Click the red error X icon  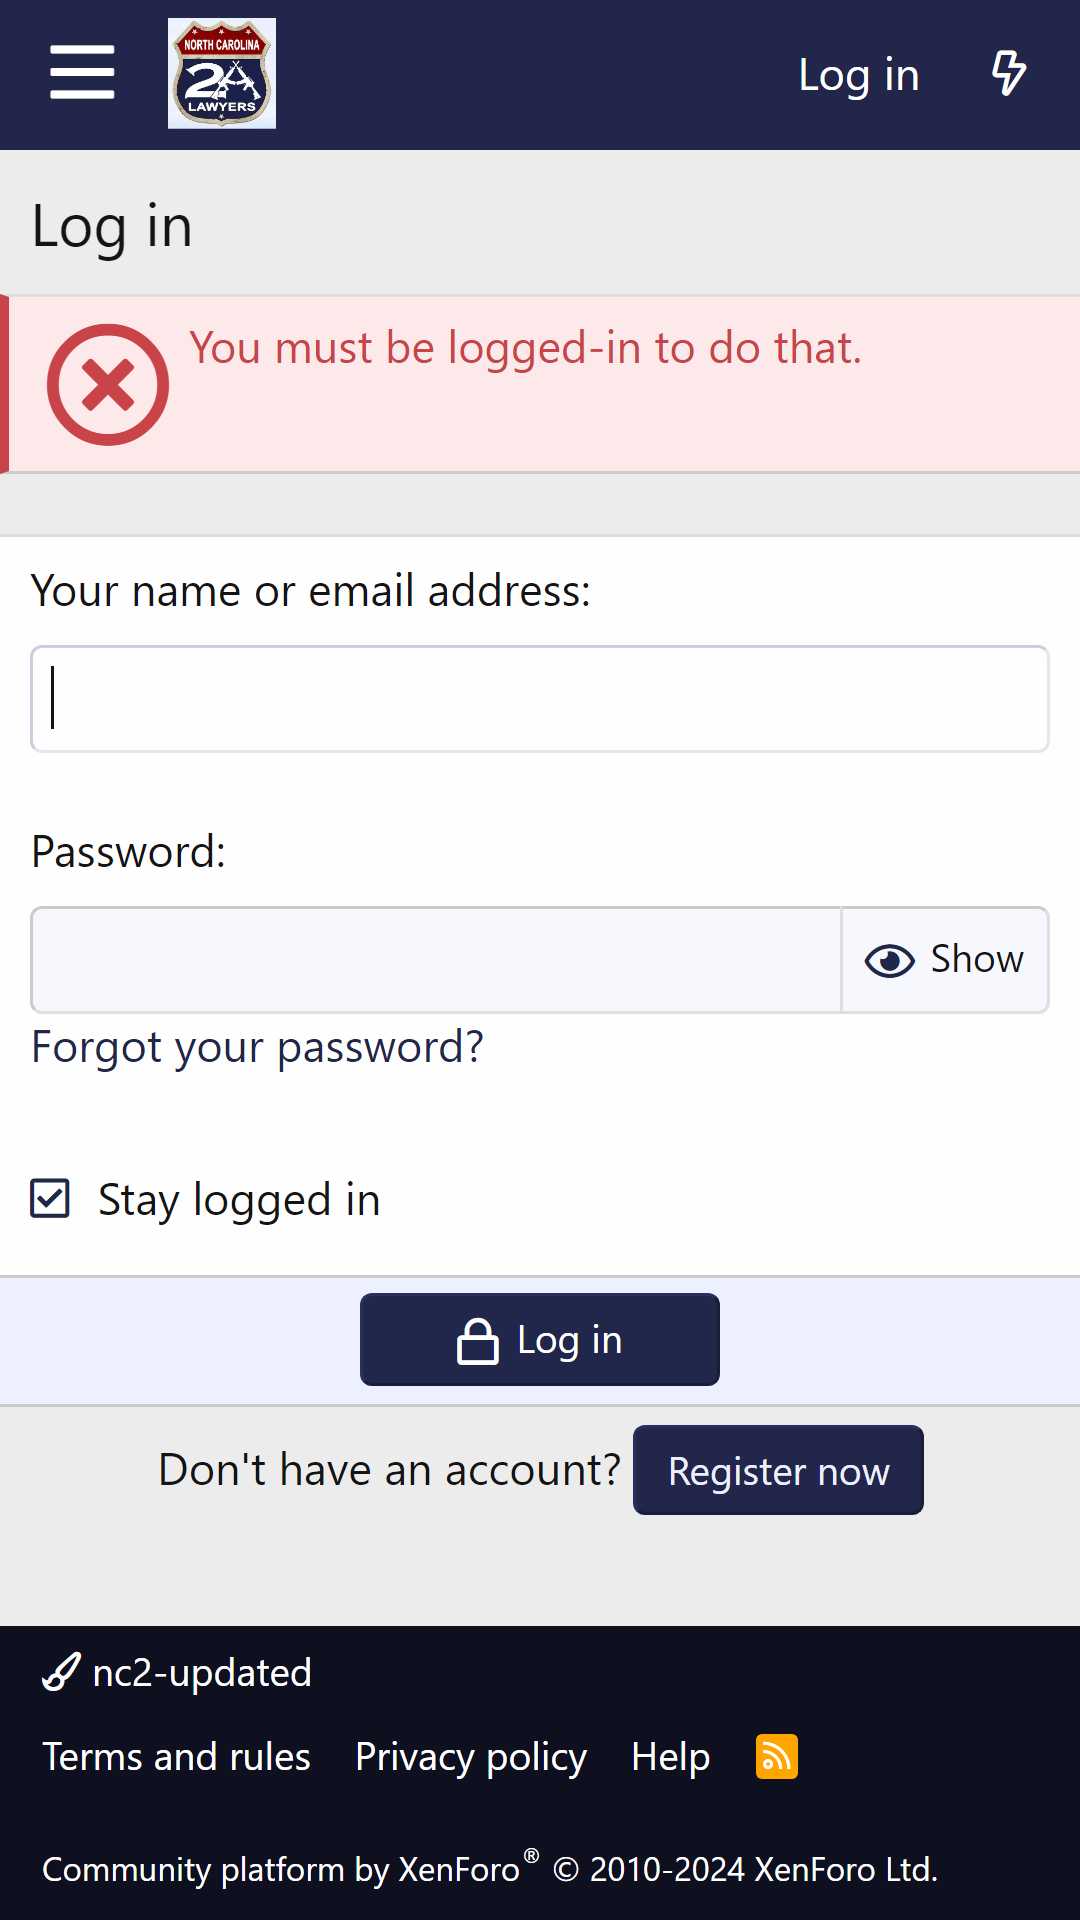(x=108, y=385)
